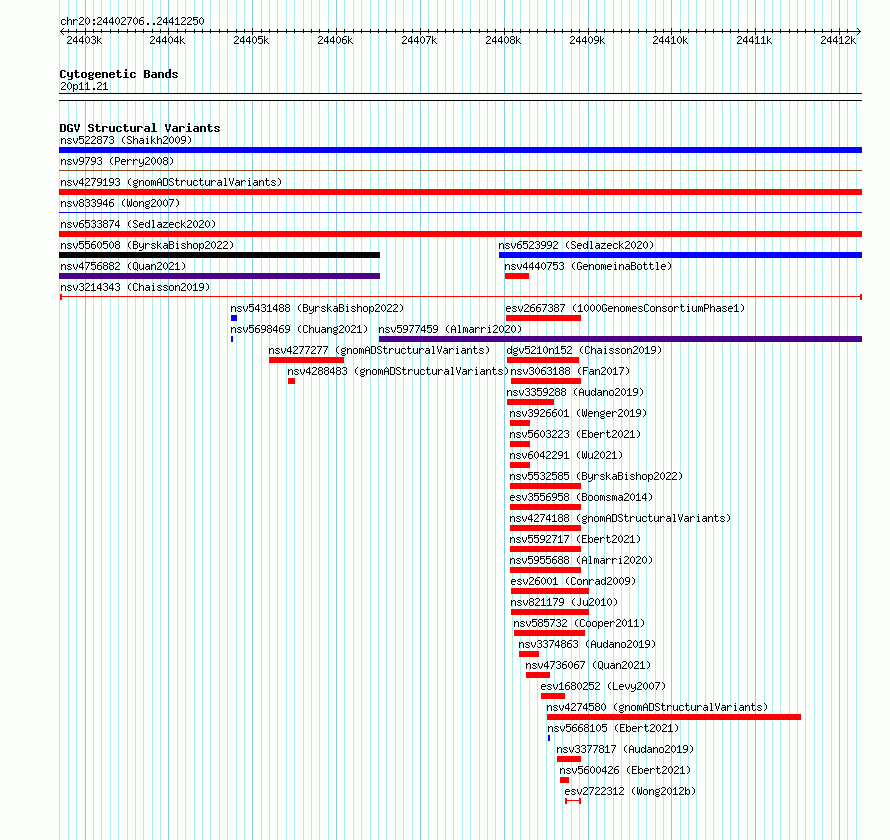Click nsv3359288 (Audano2019) label

[575, 392]
